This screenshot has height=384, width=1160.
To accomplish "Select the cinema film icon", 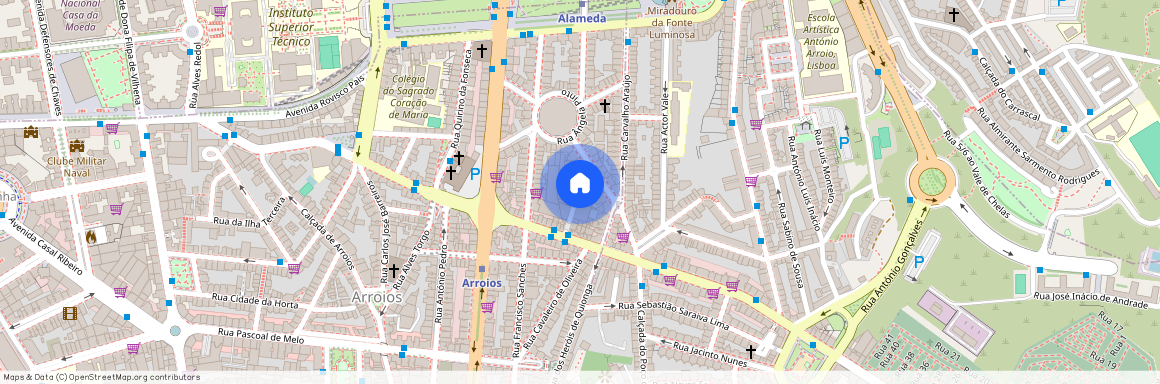I will (x=70, y=313).
